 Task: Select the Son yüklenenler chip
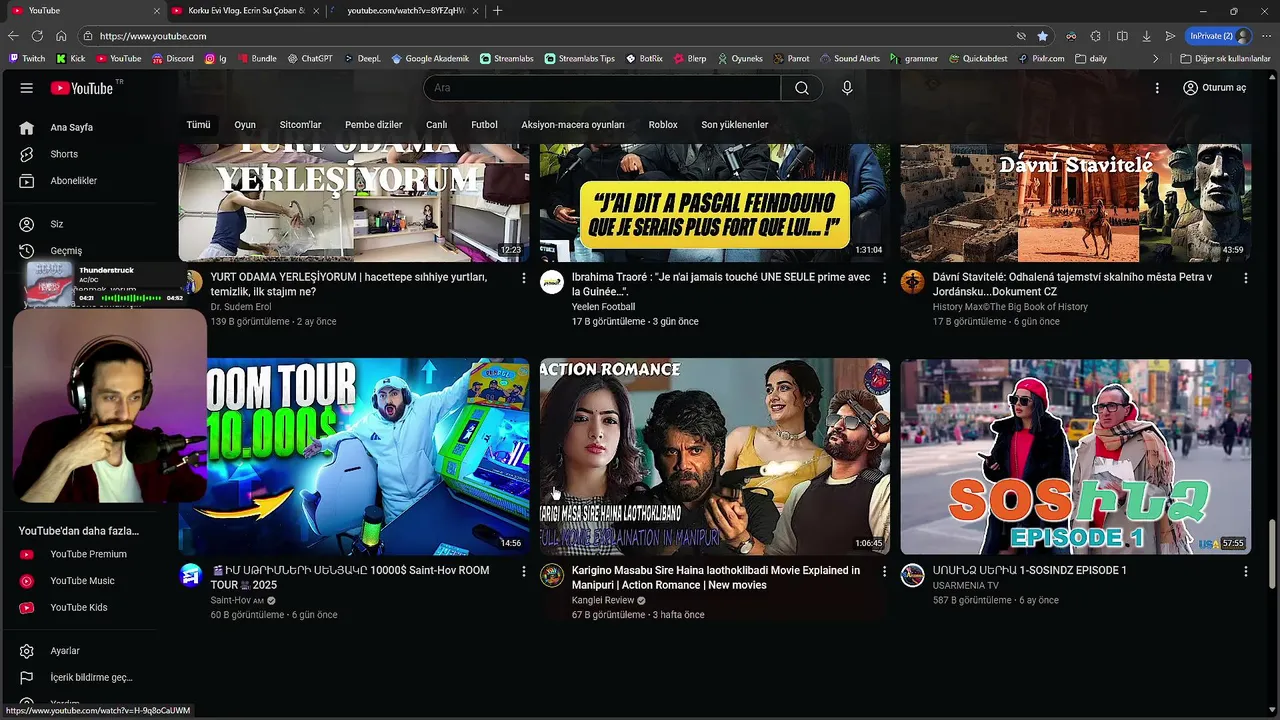tap(734, 125)
